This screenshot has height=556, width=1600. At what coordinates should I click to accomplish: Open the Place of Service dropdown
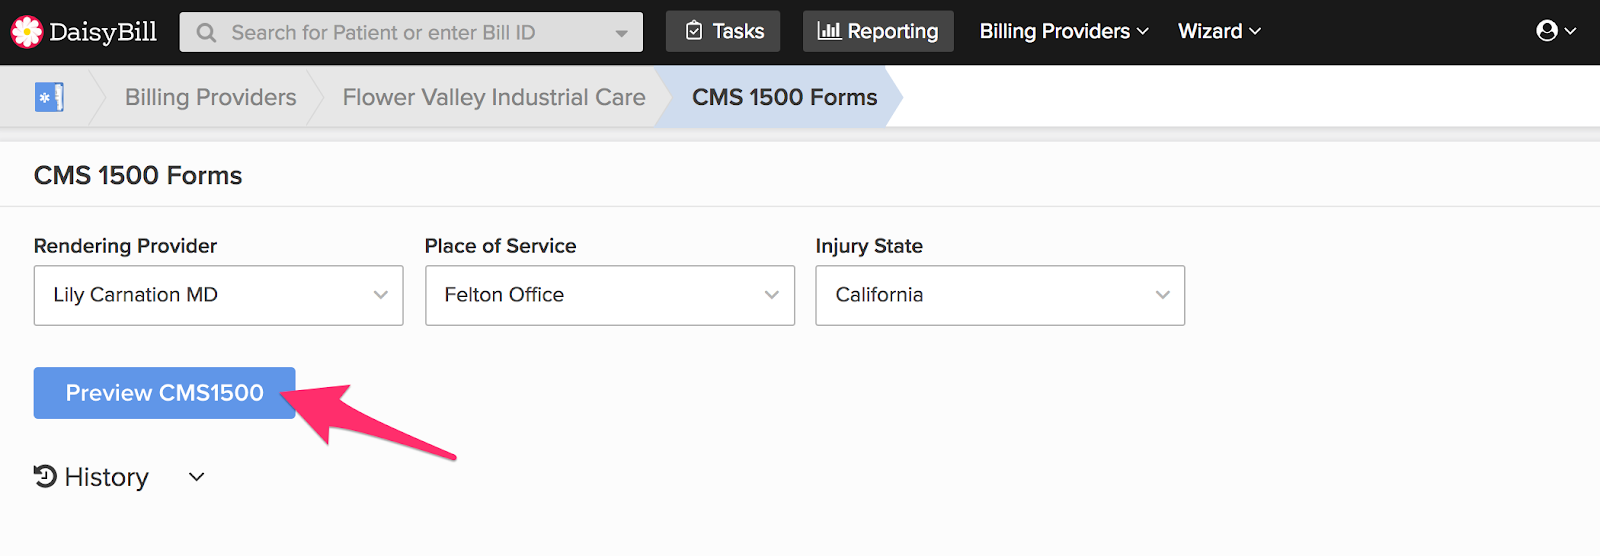(609, 295)
